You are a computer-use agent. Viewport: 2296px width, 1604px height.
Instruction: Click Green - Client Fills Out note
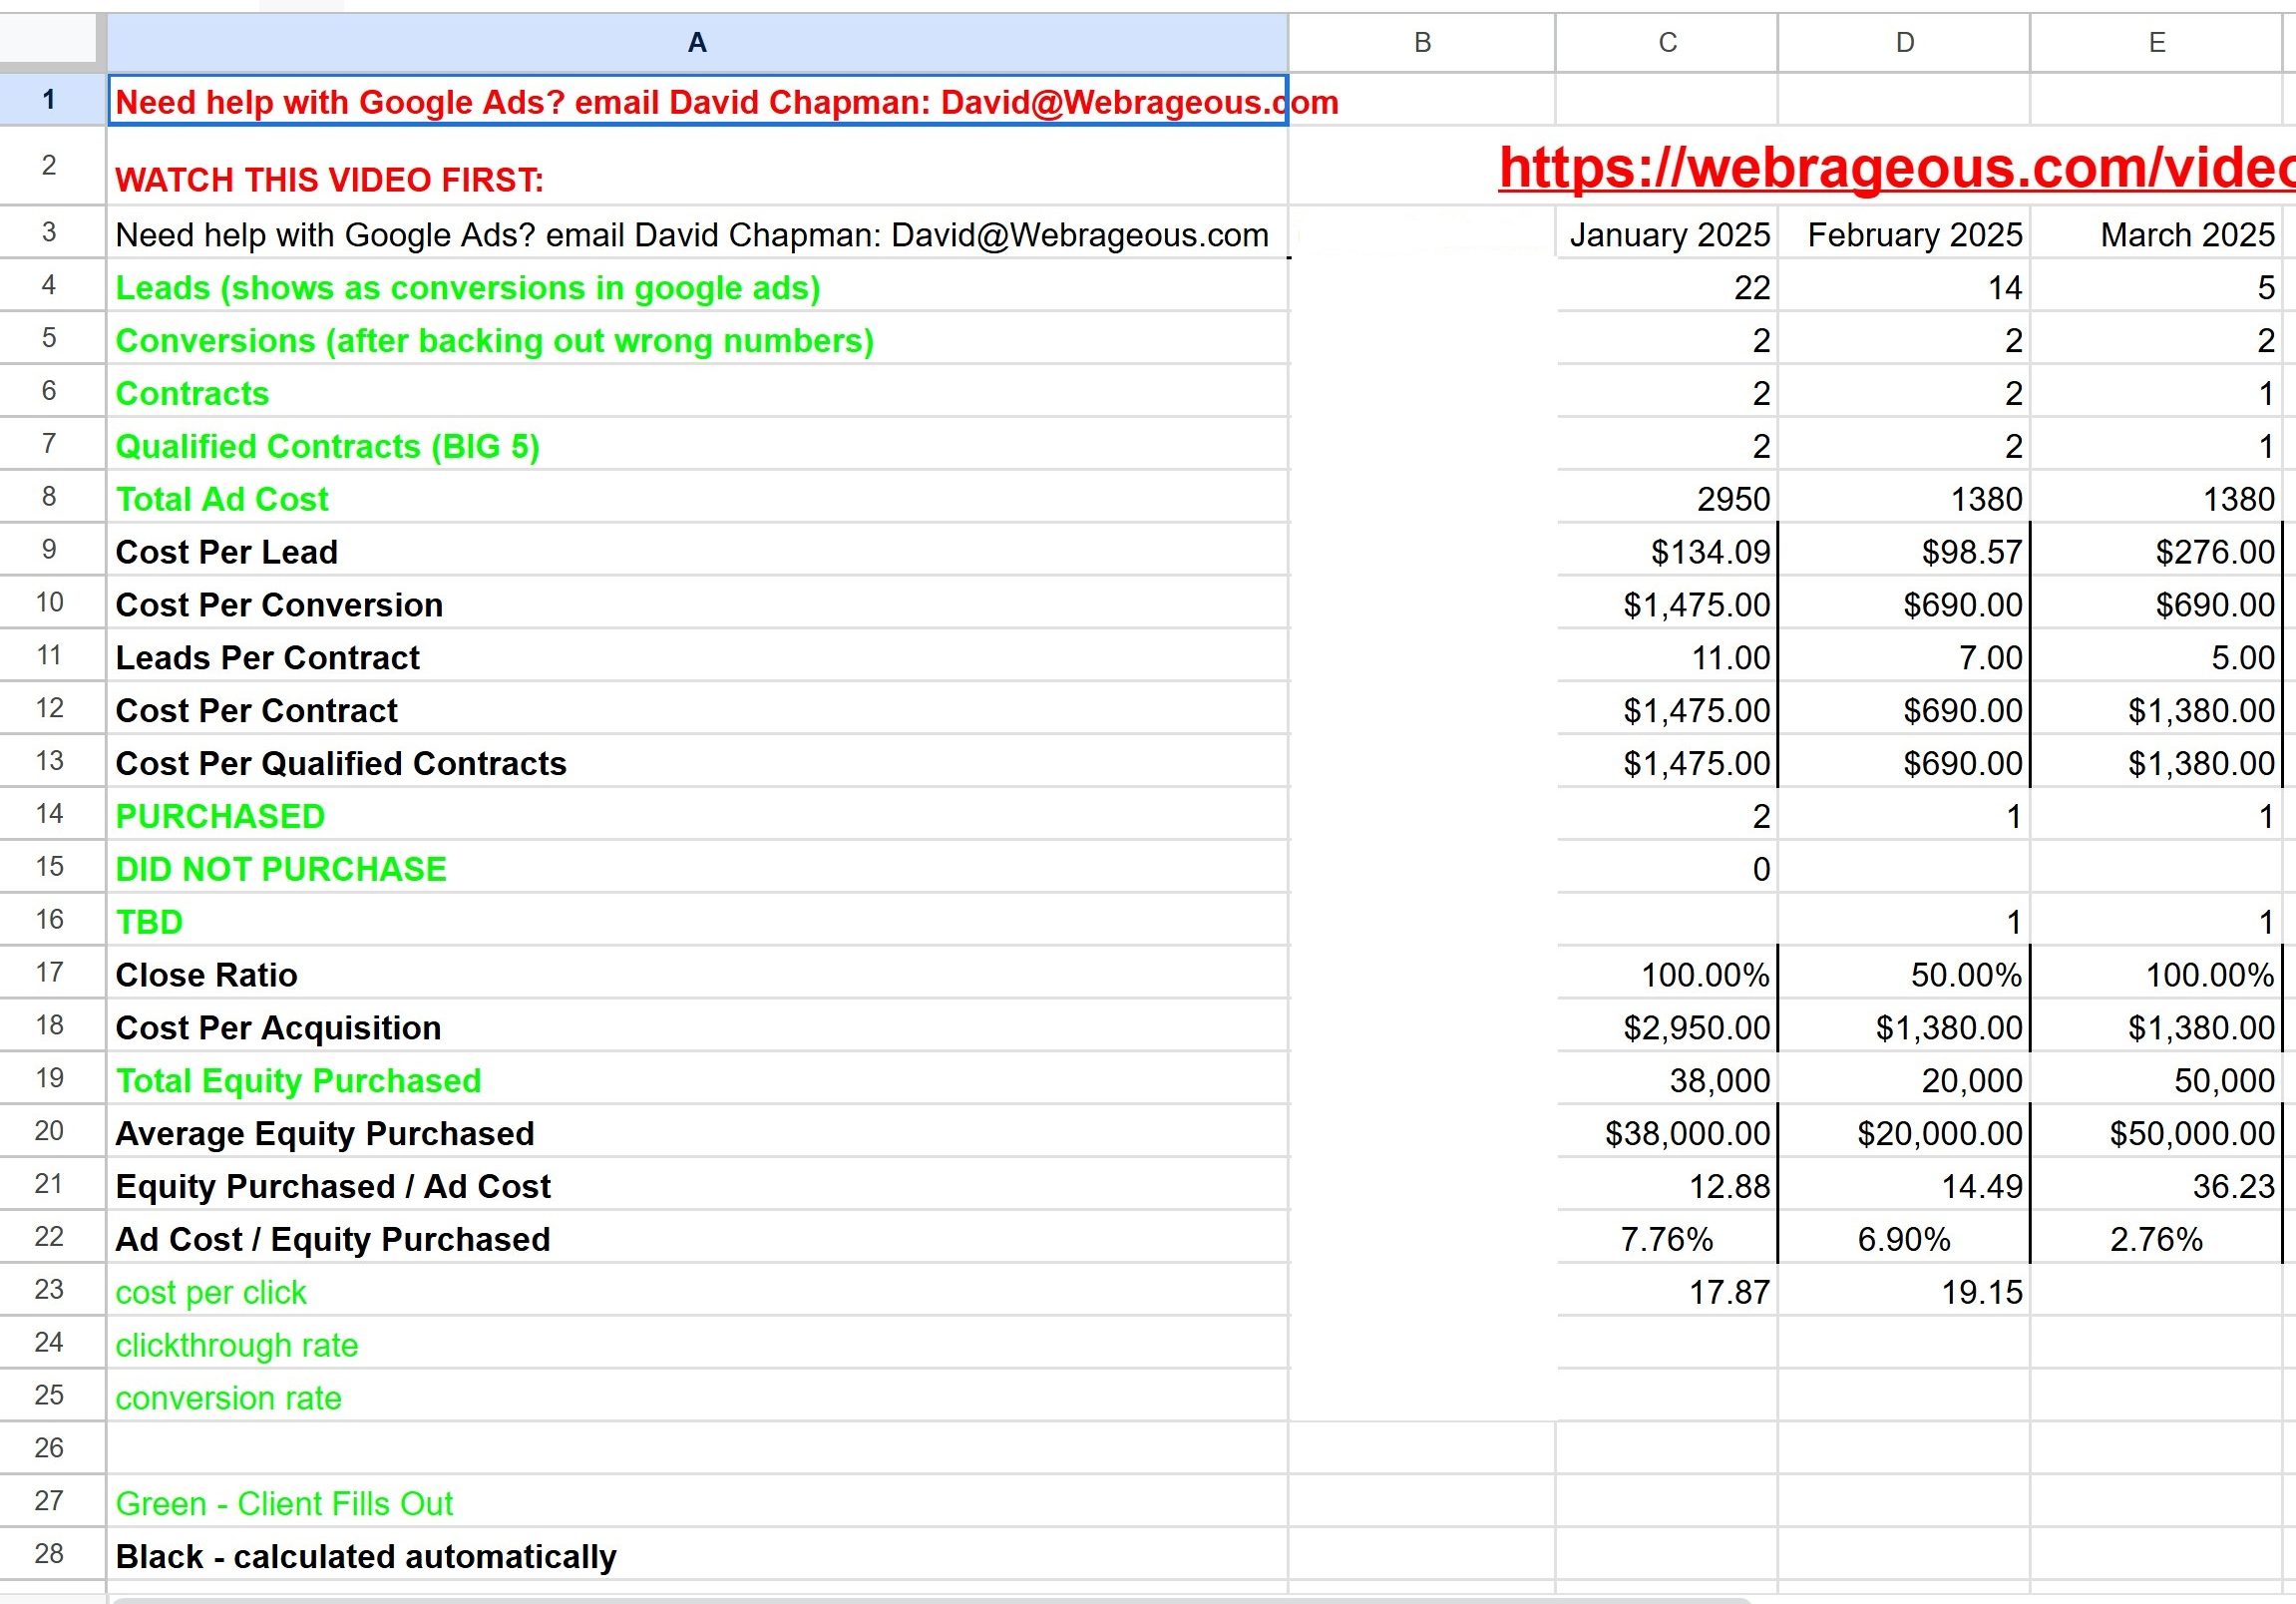[x=284, y=1503]
